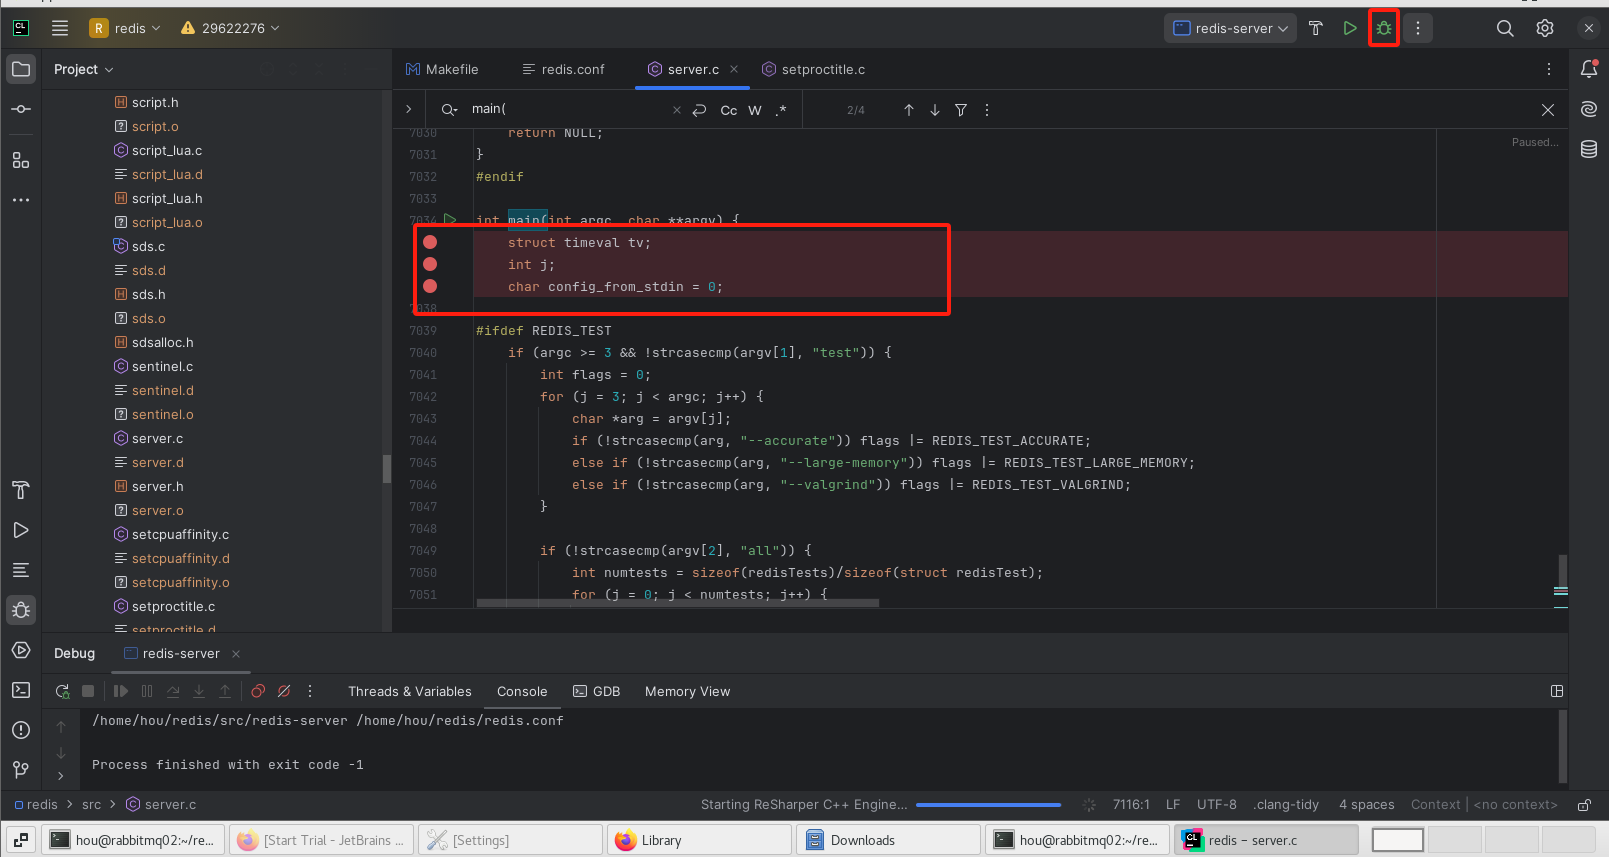Remove breakpoint on 'struct timeval tv' line

coord(430,242)
